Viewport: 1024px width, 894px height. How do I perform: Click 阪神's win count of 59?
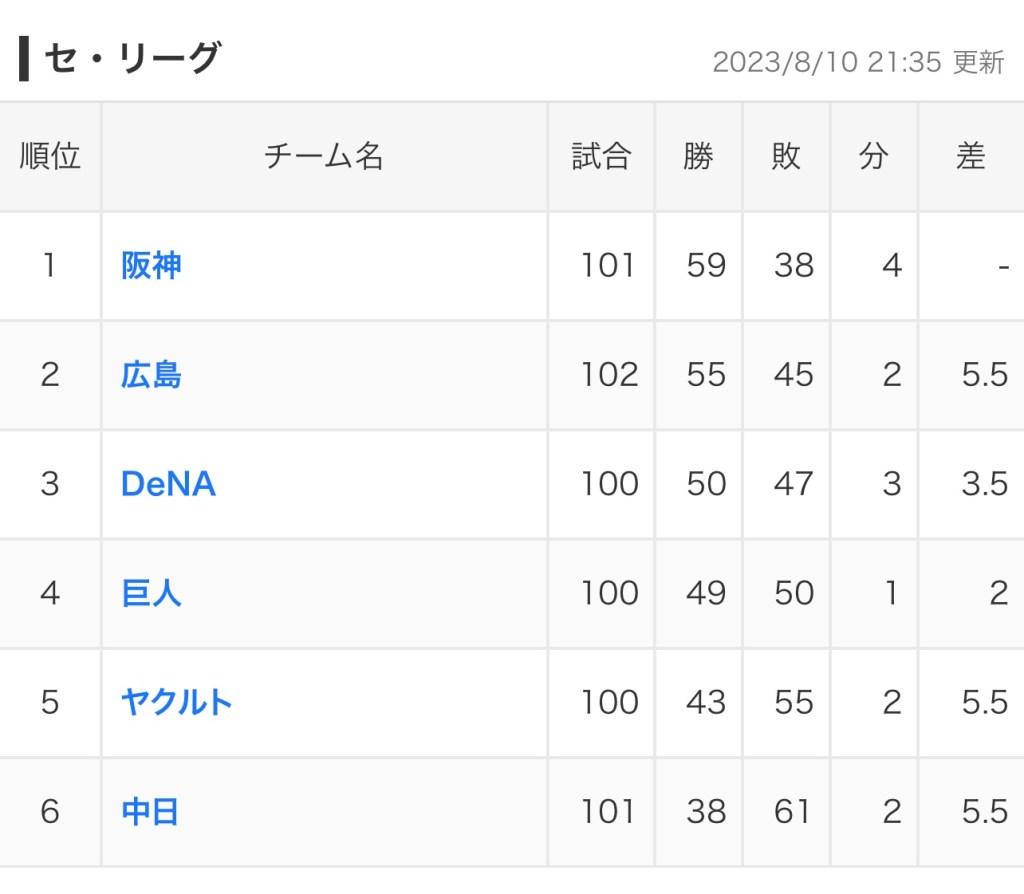(x=706, y=266)
